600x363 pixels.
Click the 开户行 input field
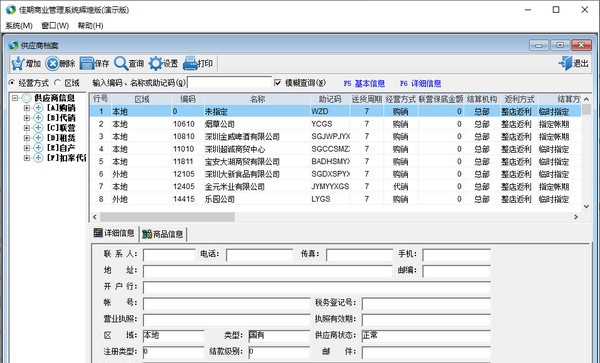[316, 288]
